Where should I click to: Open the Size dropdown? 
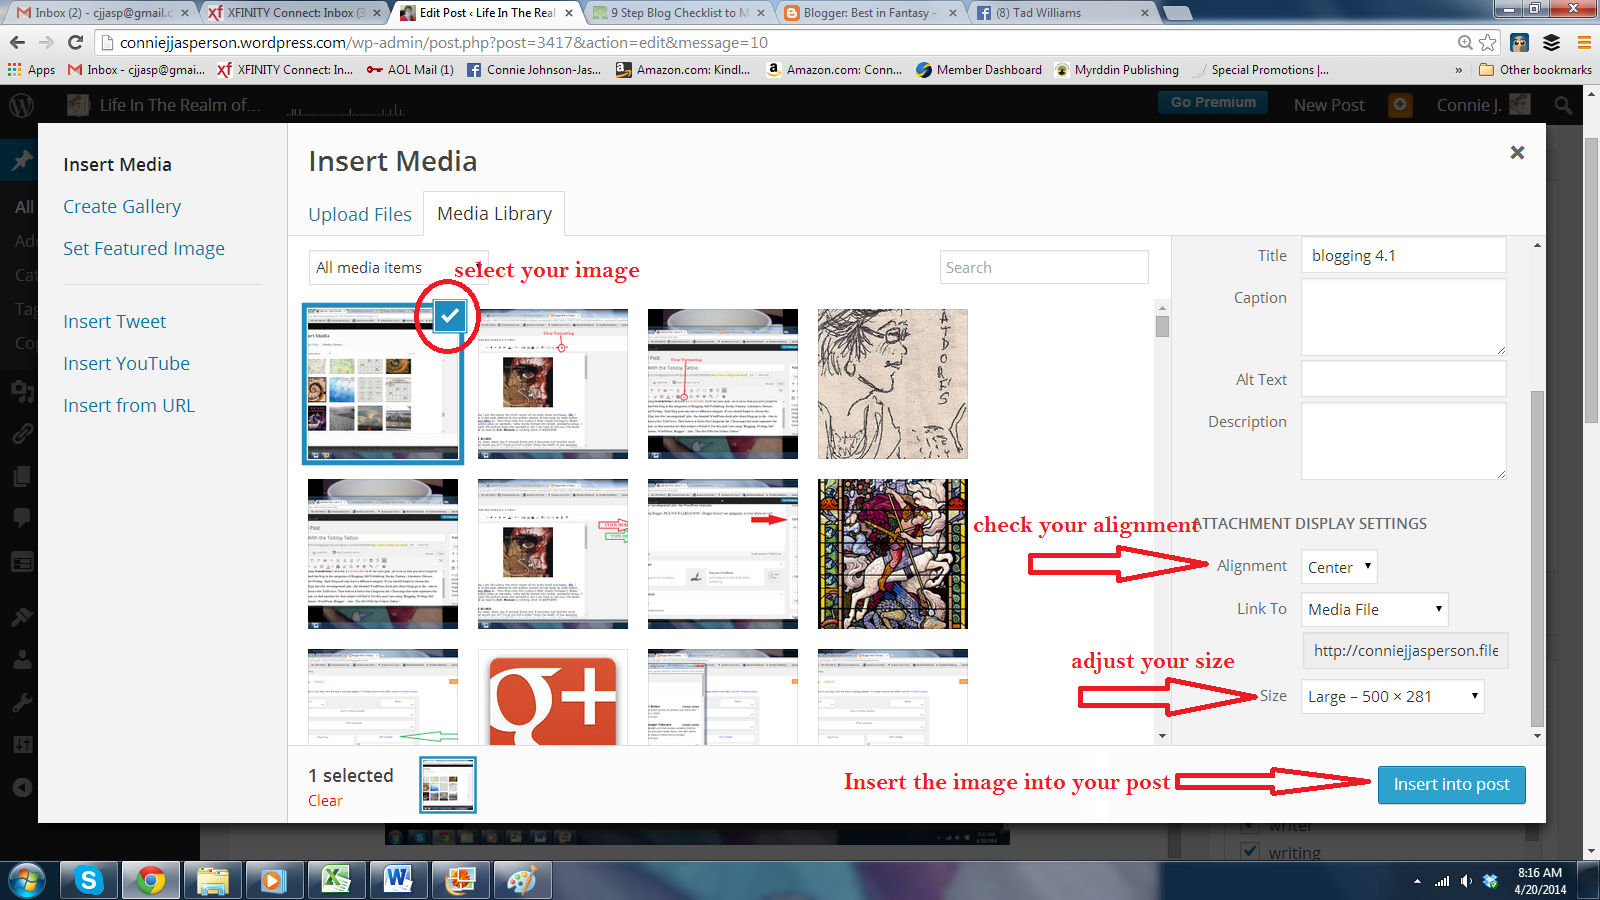(x=1392, y=697)
